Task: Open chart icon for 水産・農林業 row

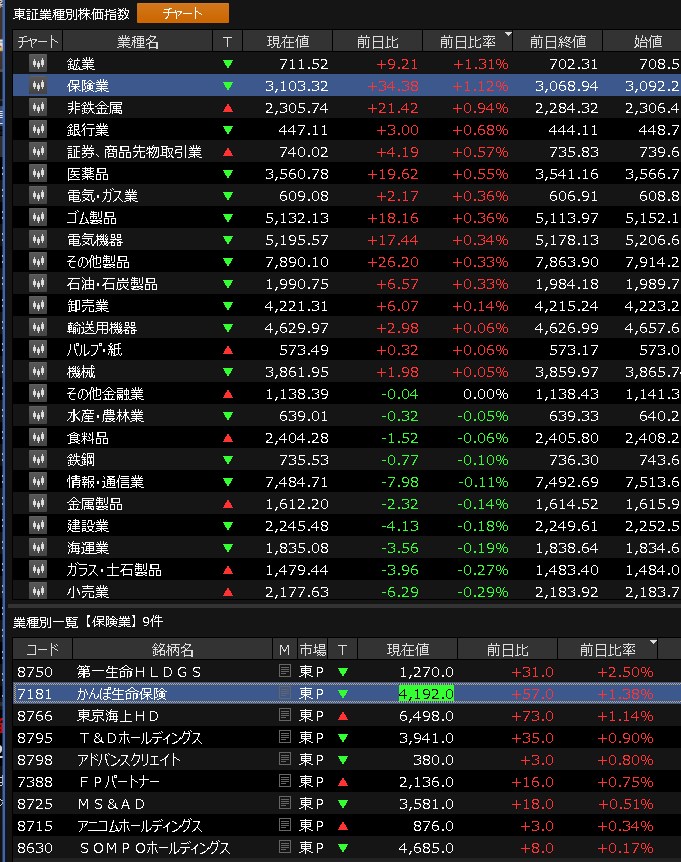Action: (38, 416)
